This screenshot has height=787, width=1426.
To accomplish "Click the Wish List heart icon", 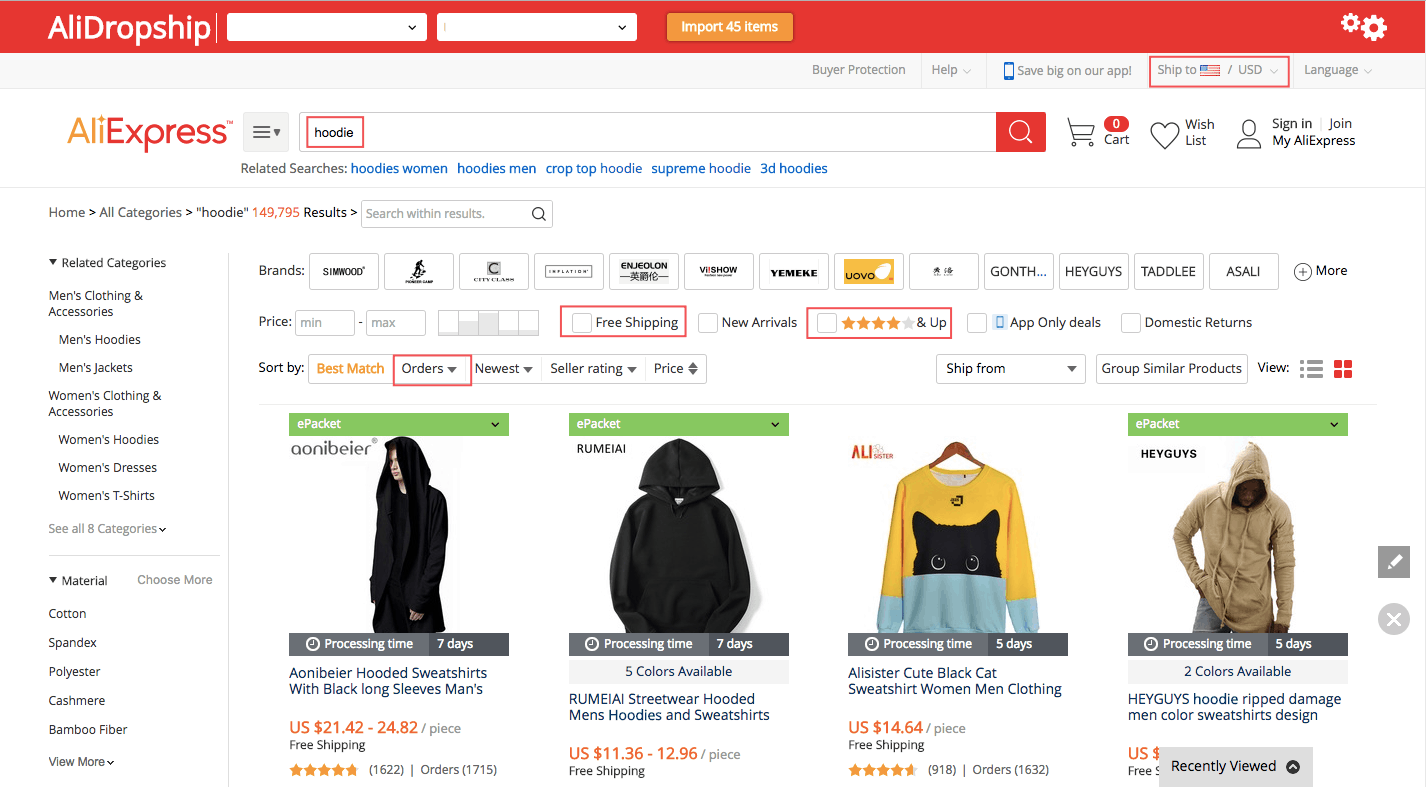I will (1162, 131).
